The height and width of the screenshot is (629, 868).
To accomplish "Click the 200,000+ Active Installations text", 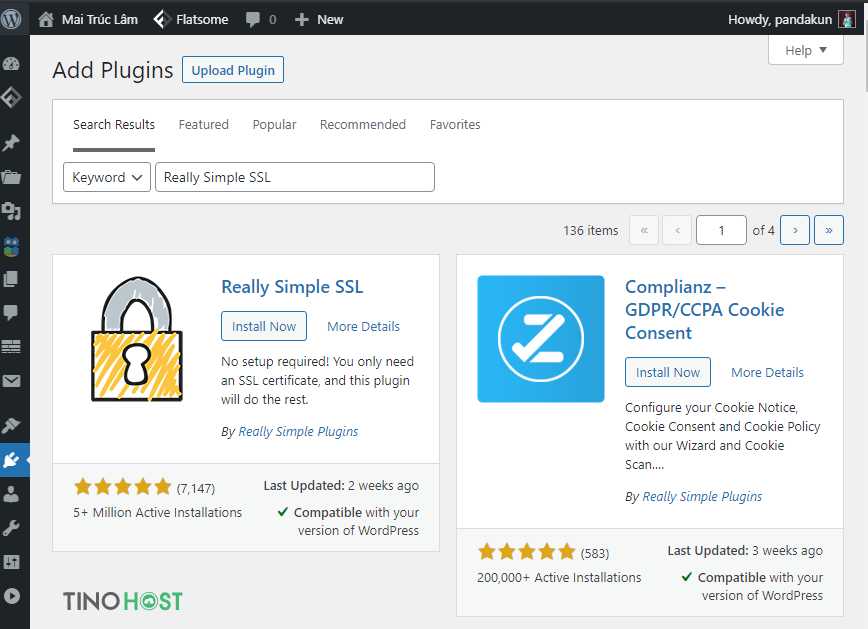I will click(x=559, y=578).
